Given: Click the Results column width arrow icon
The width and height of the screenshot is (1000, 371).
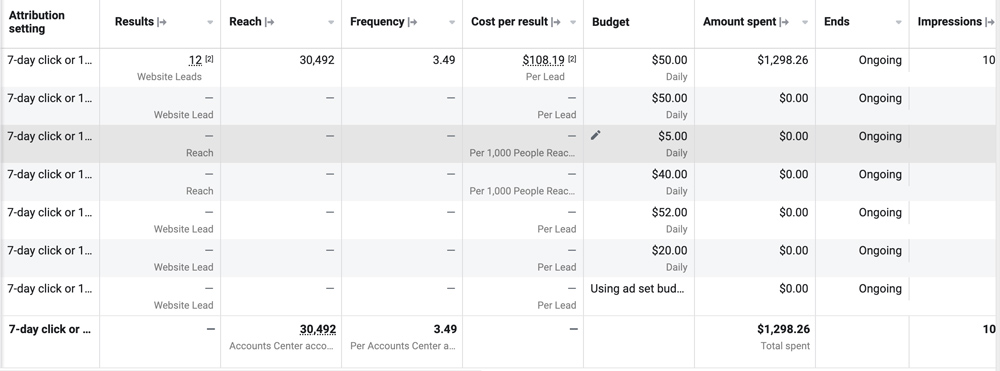Looking at the screenshot, I should tap(162, 22).
